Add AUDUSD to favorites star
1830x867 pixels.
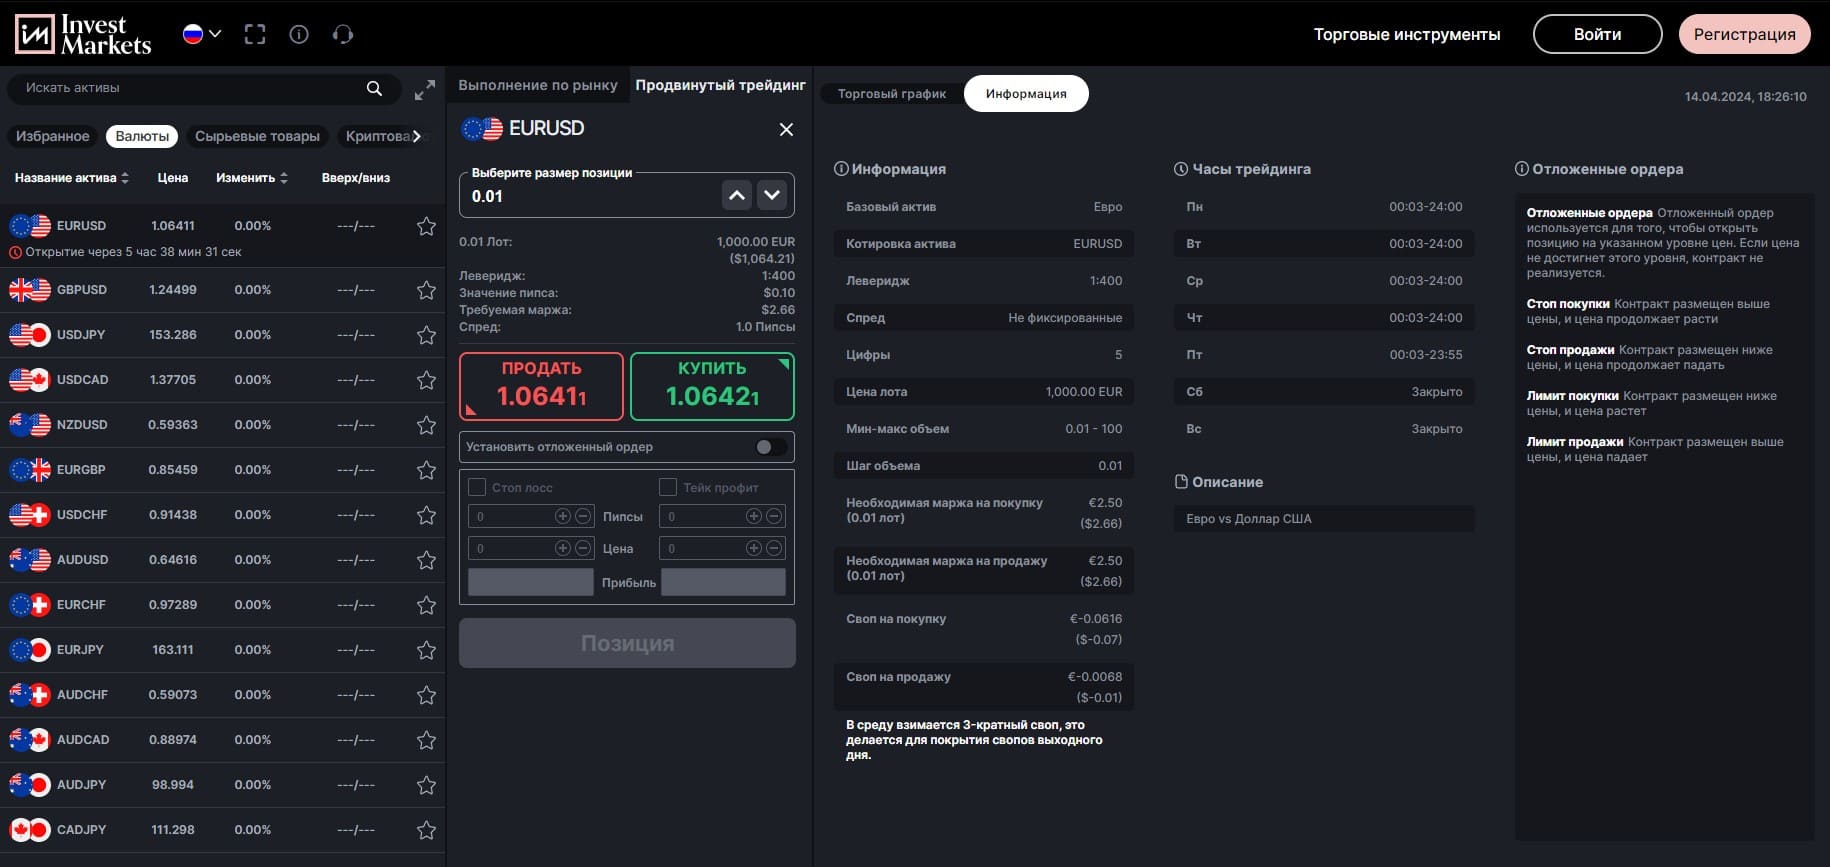(426, 560)
